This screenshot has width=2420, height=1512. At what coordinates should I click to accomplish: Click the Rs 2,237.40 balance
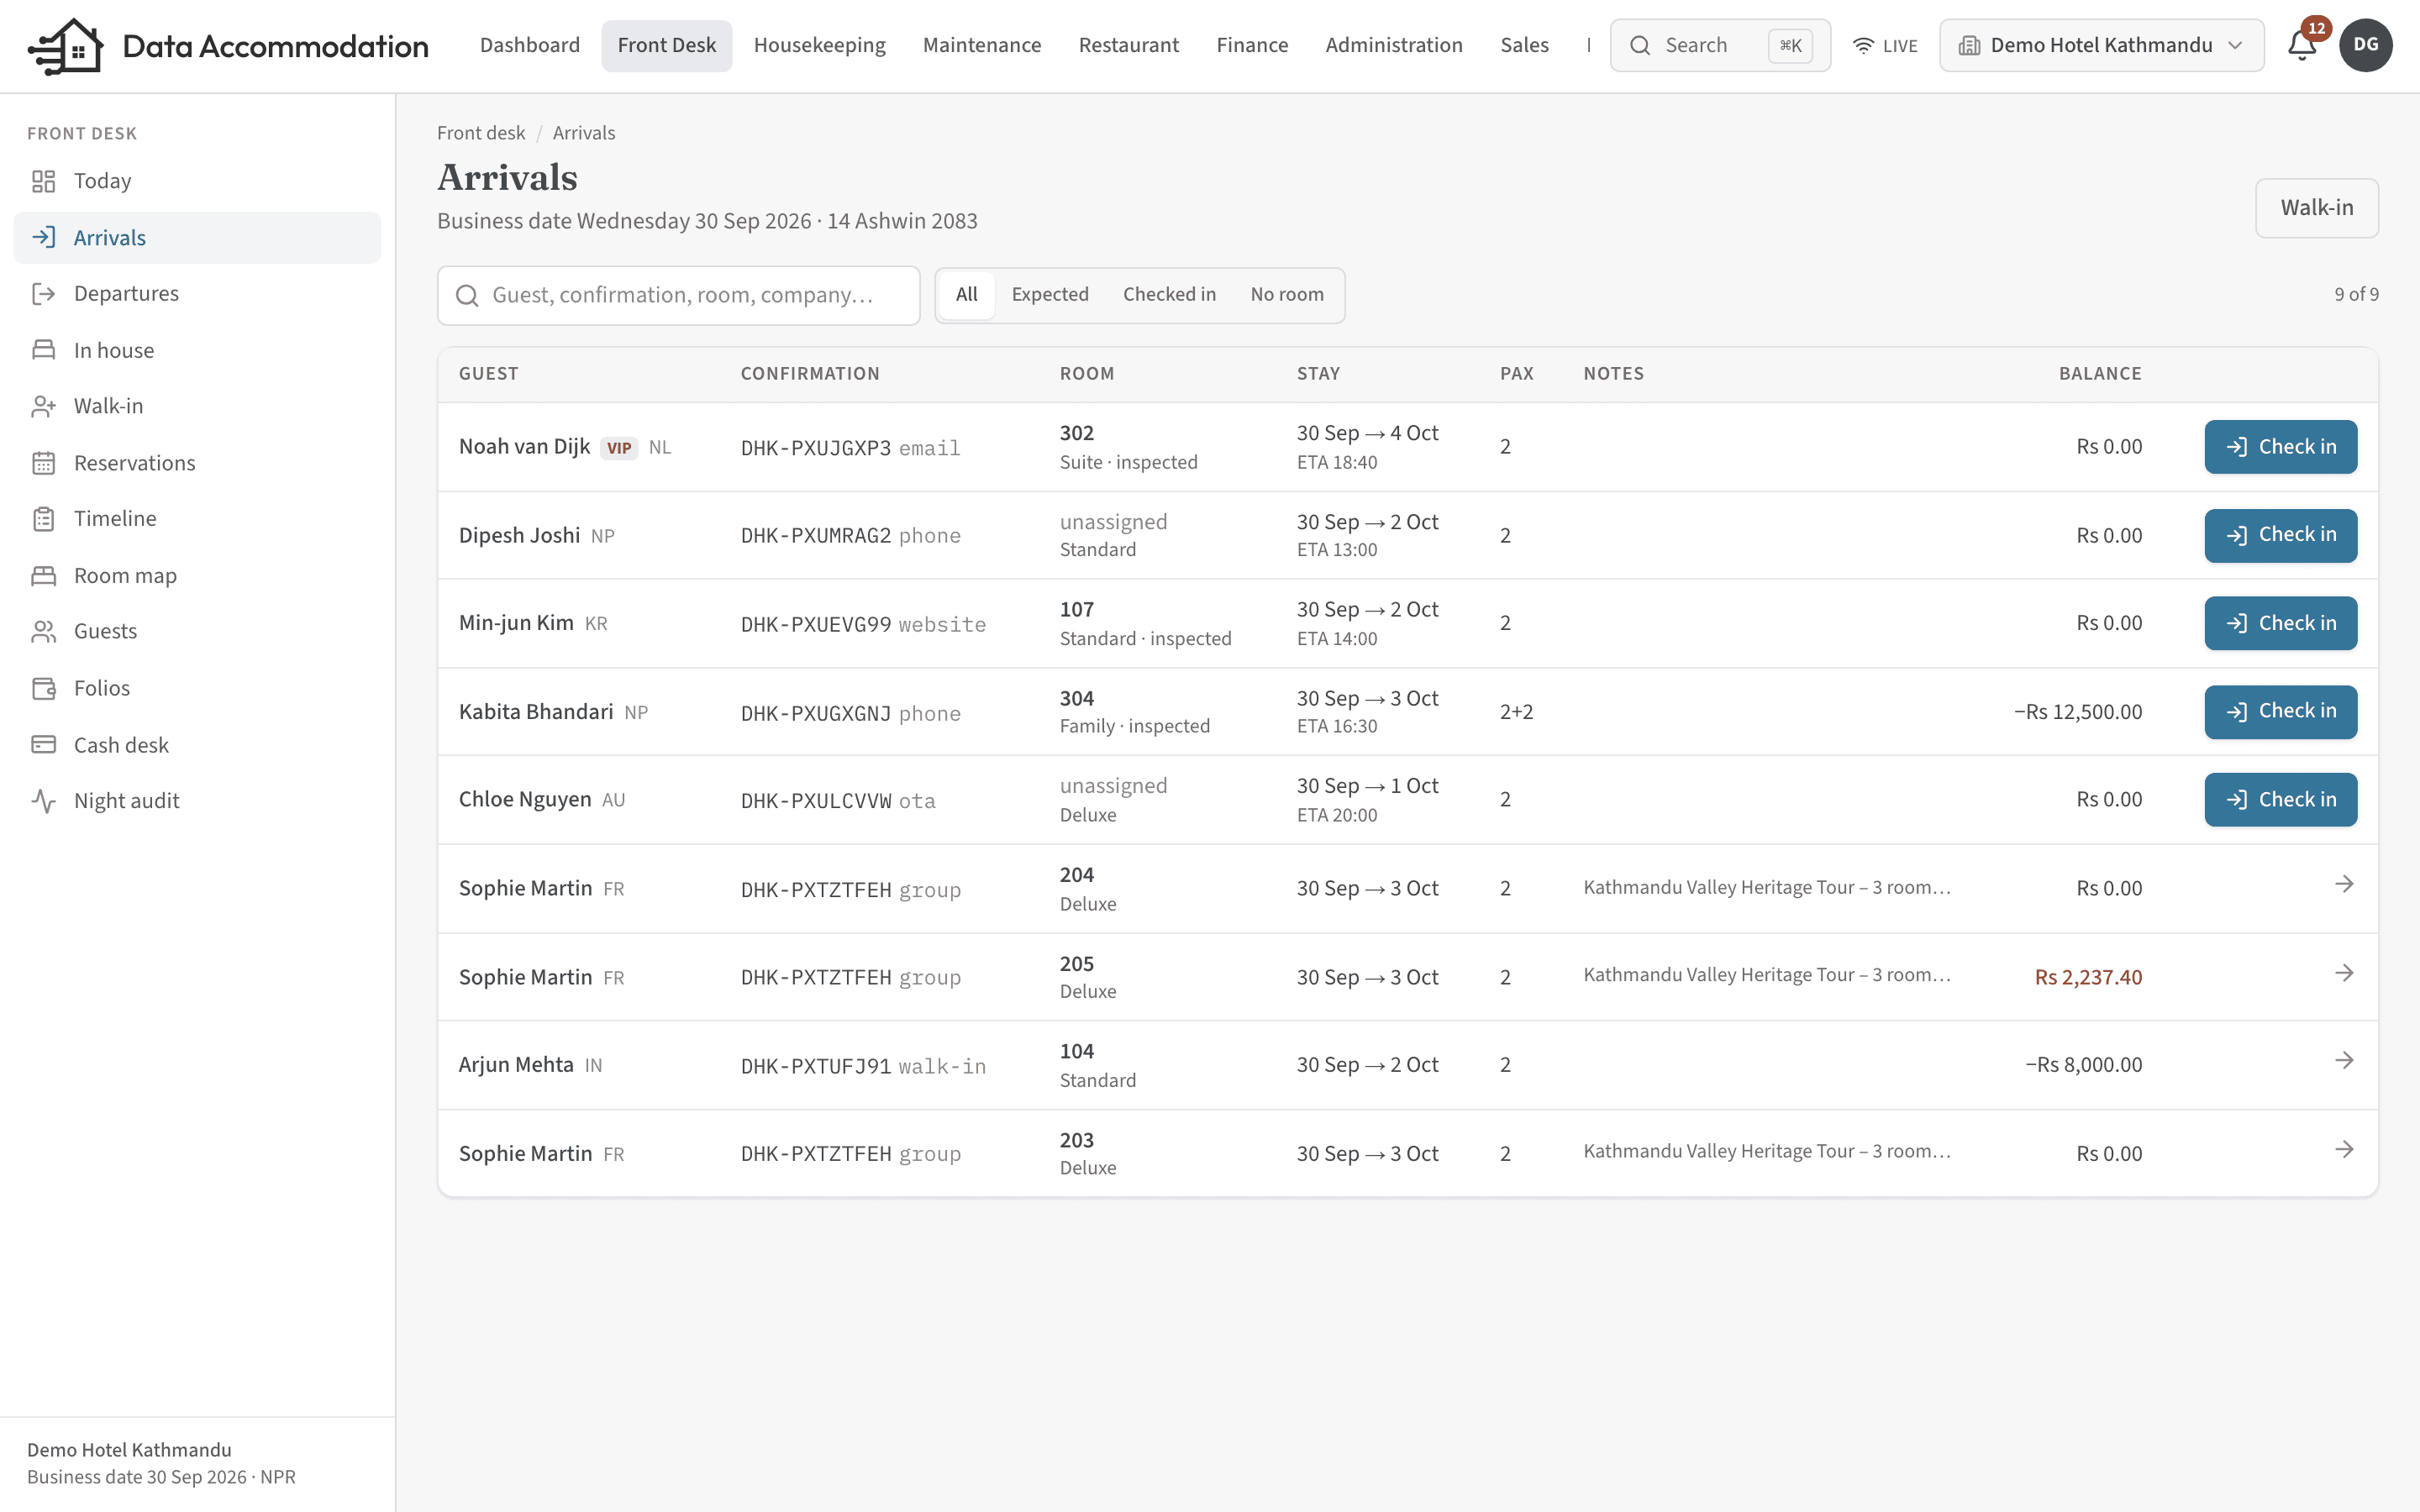[2088, 977]
